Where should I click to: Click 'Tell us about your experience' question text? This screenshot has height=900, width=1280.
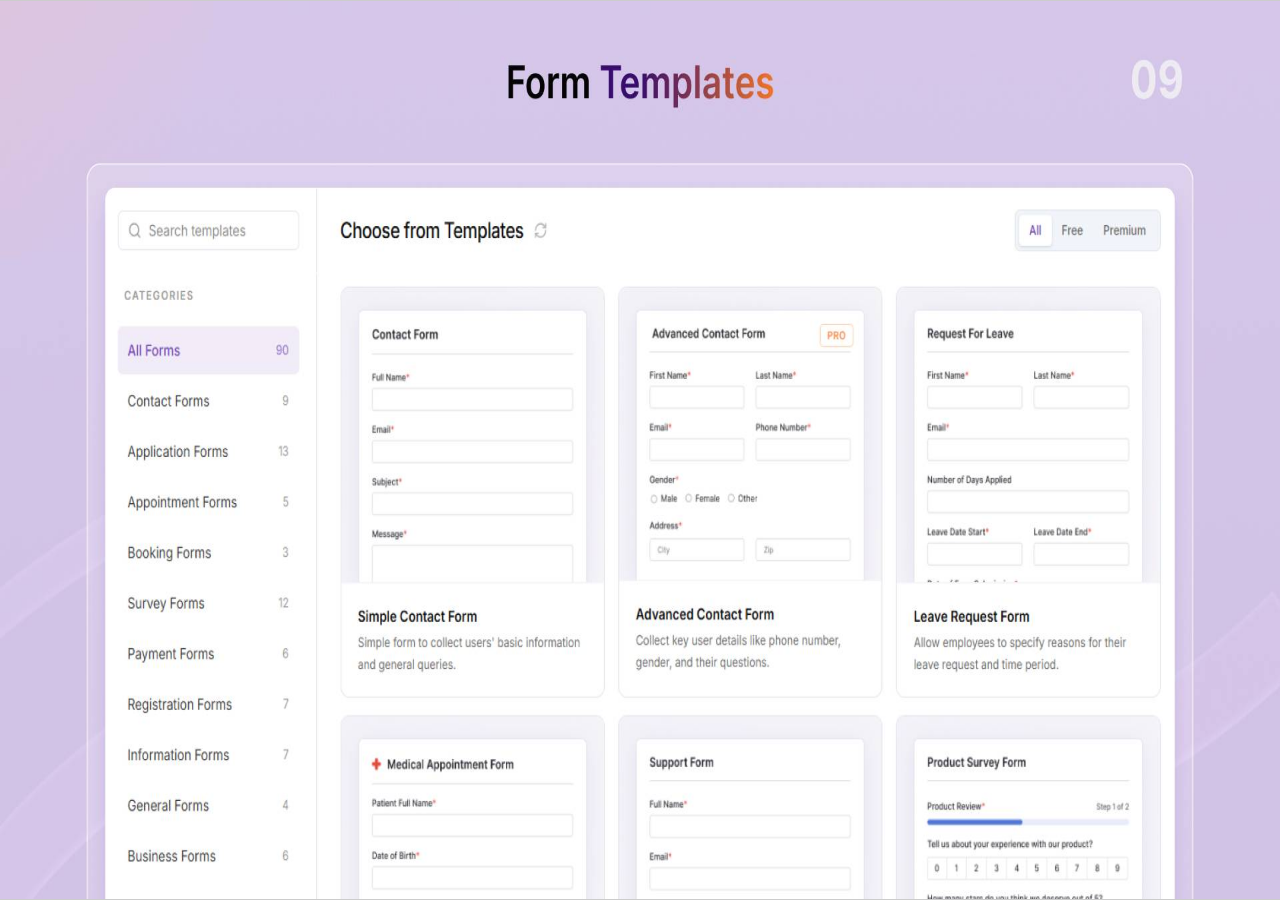(x=1010, y=844)
